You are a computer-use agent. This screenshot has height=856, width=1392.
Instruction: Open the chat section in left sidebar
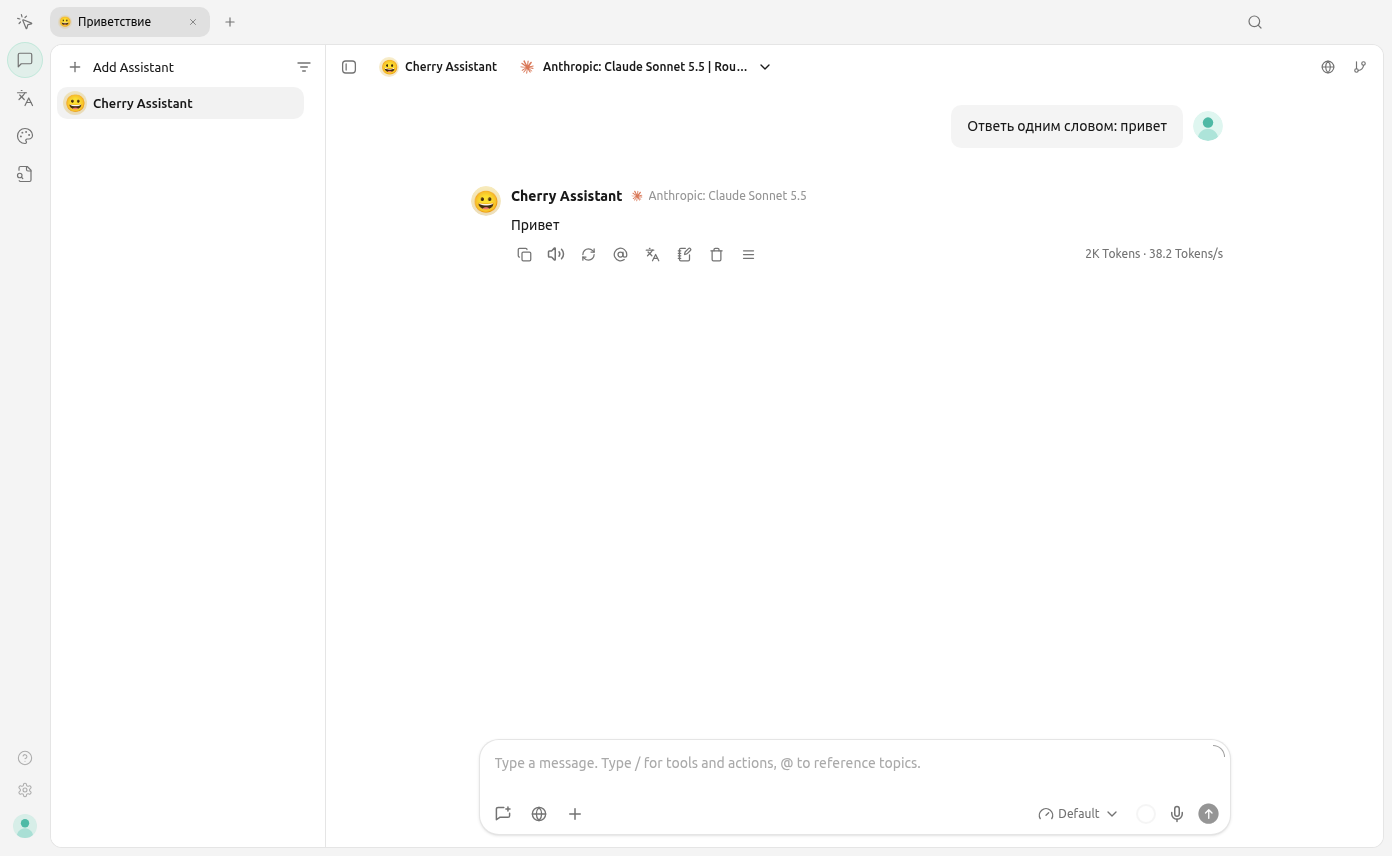(x=25, y=60)
